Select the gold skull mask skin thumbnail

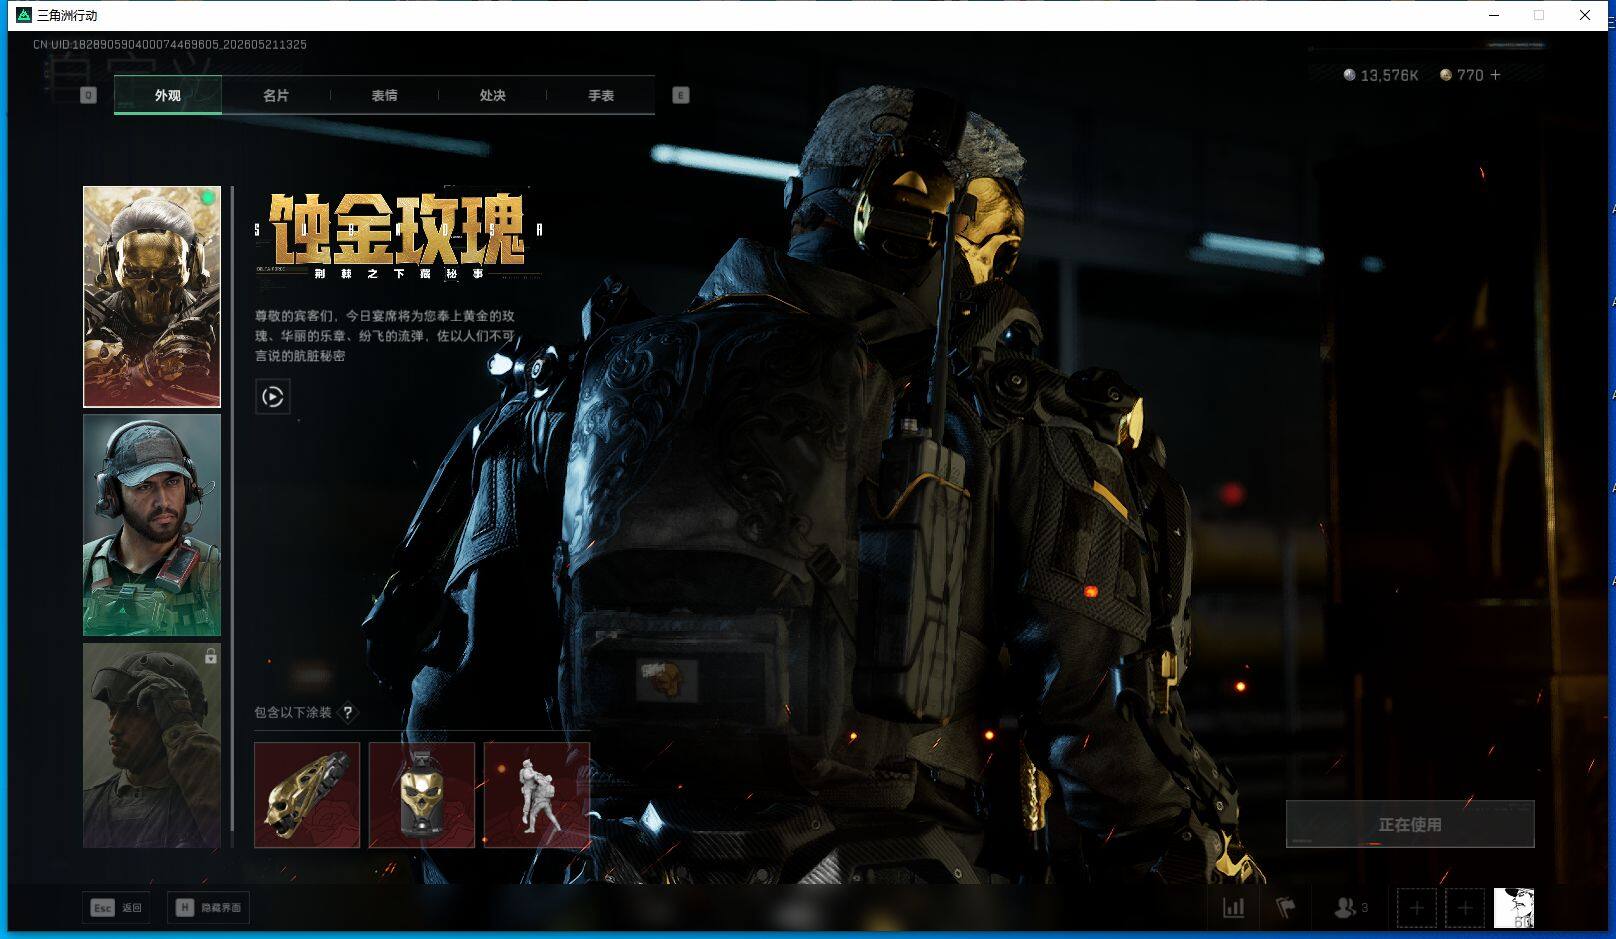(x=152, y=297)
